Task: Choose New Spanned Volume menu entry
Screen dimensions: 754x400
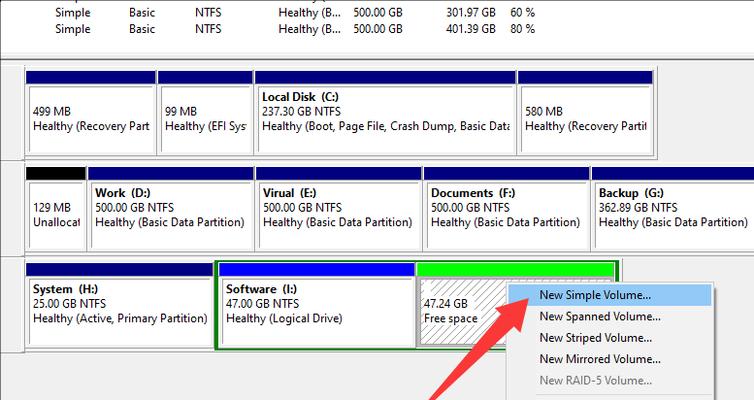Action: [x=610, y=316]
